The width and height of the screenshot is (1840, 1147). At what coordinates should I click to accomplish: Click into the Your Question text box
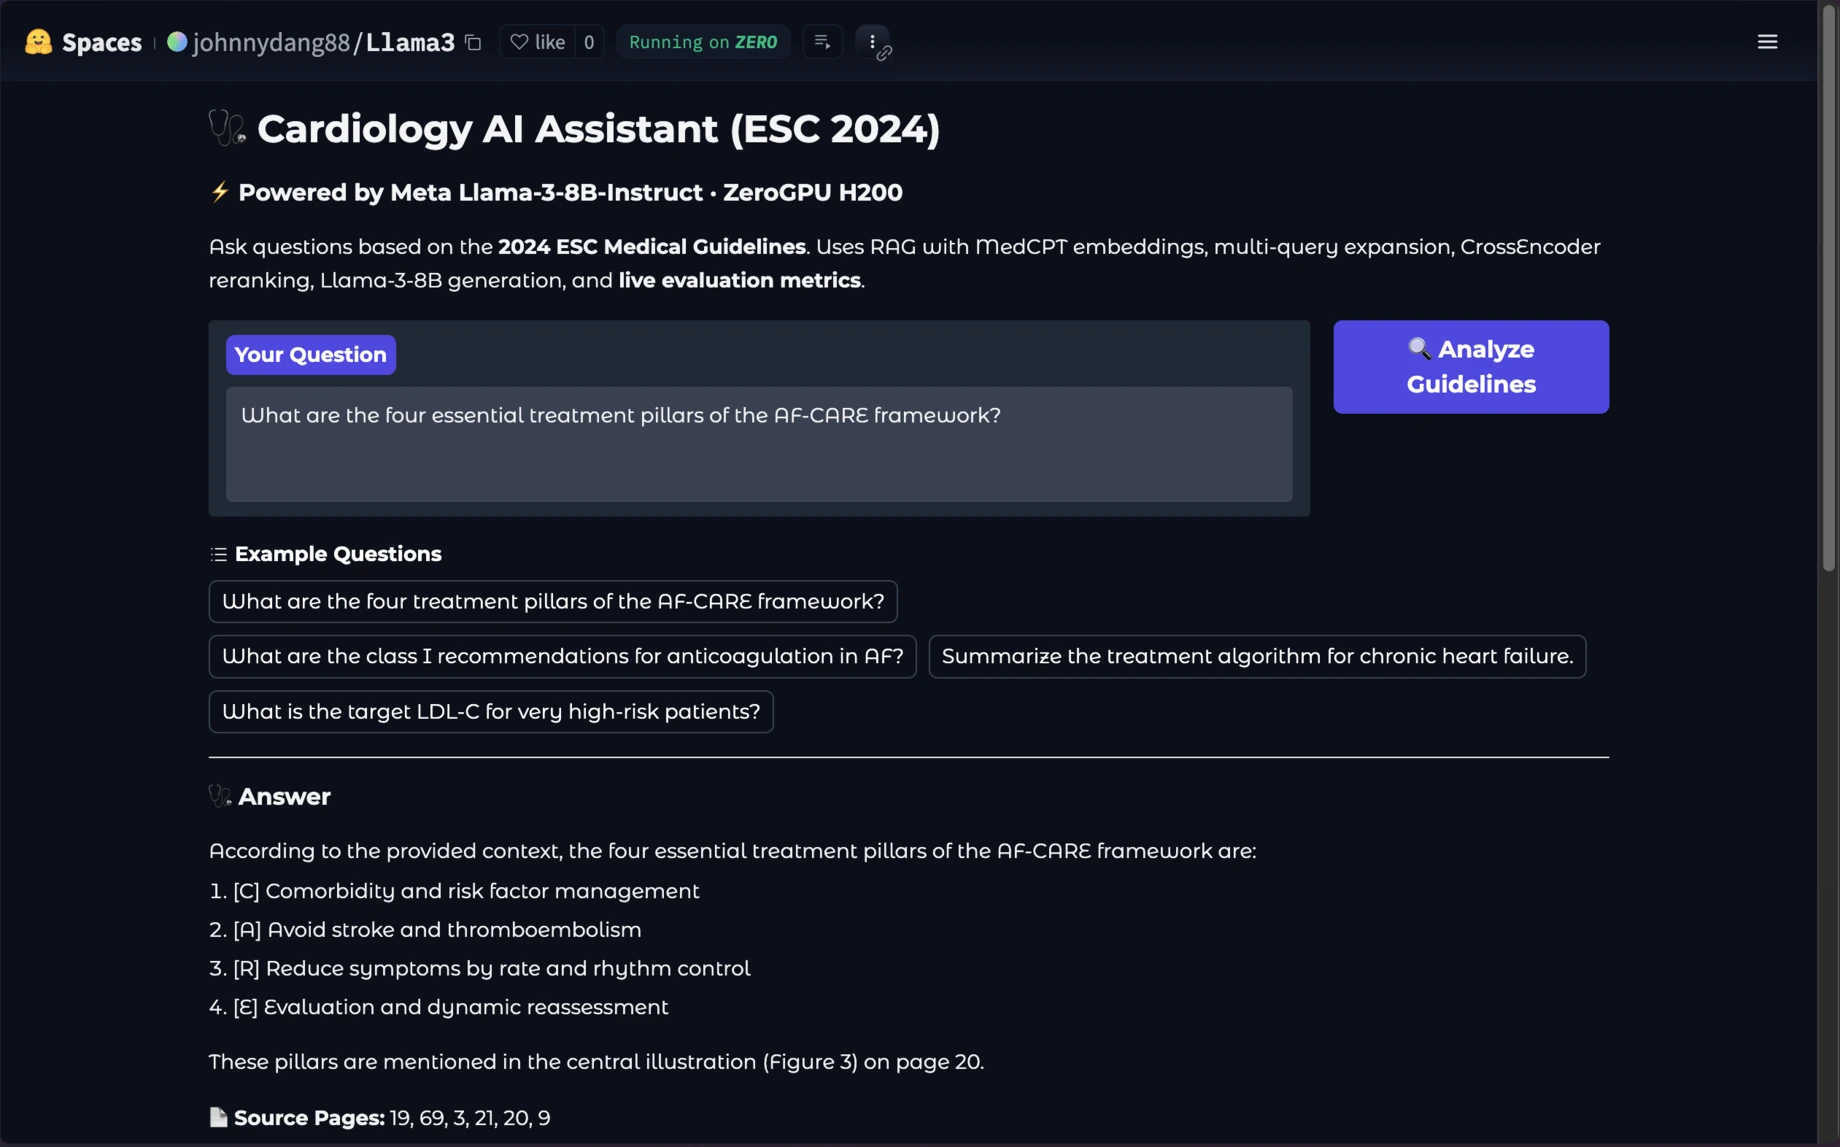click(759, 444)
